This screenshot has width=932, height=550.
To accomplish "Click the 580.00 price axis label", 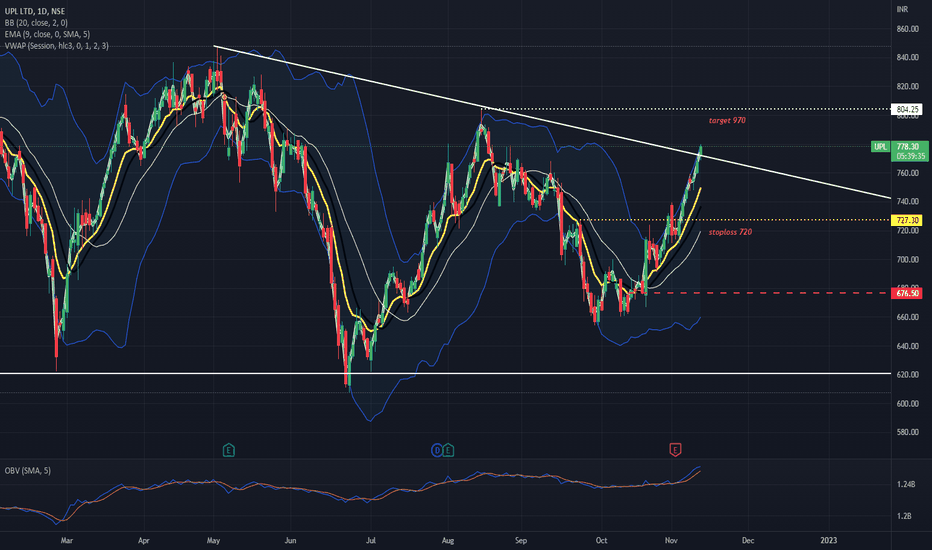I will pyautogui.click(x=908, y=432).
